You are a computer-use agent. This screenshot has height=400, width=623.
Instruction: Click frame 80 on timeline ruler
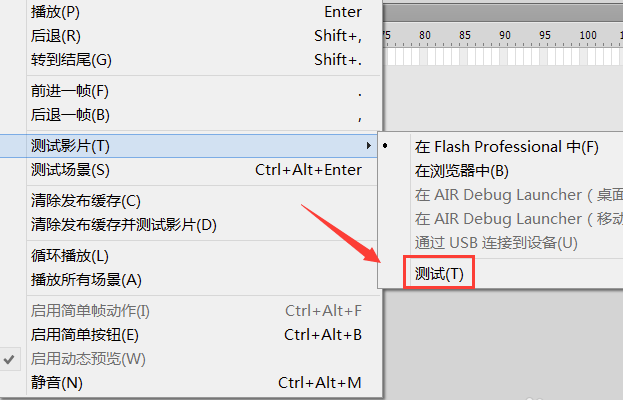pos(425,35)
